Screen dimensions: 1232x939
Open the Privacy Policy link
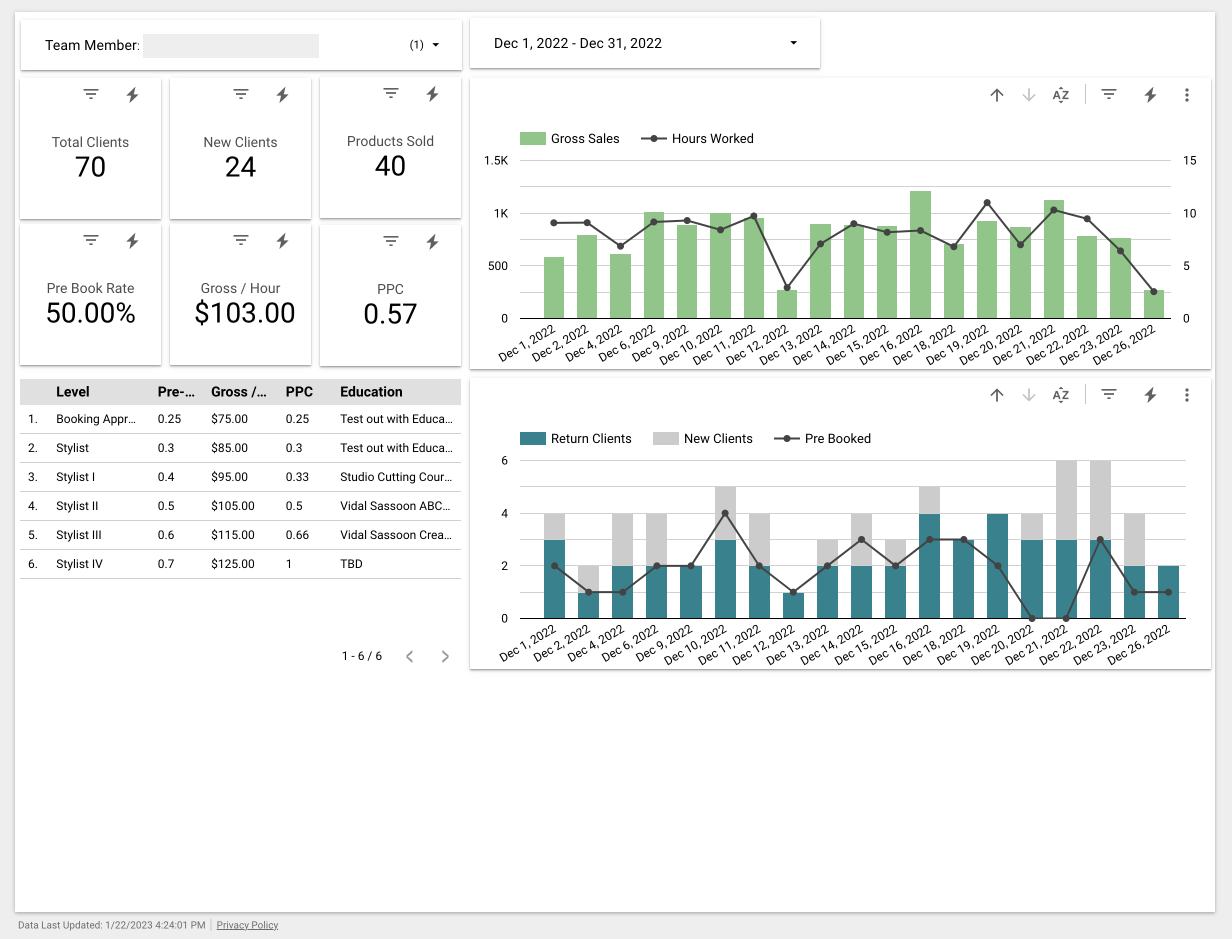247,925
